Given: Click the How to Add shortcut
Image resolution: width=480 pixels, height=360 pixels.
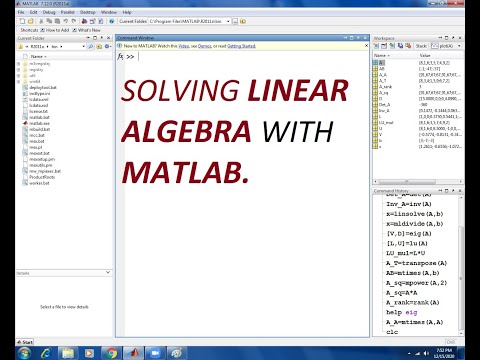Looking at the screenshot, I should coord(54,30).
